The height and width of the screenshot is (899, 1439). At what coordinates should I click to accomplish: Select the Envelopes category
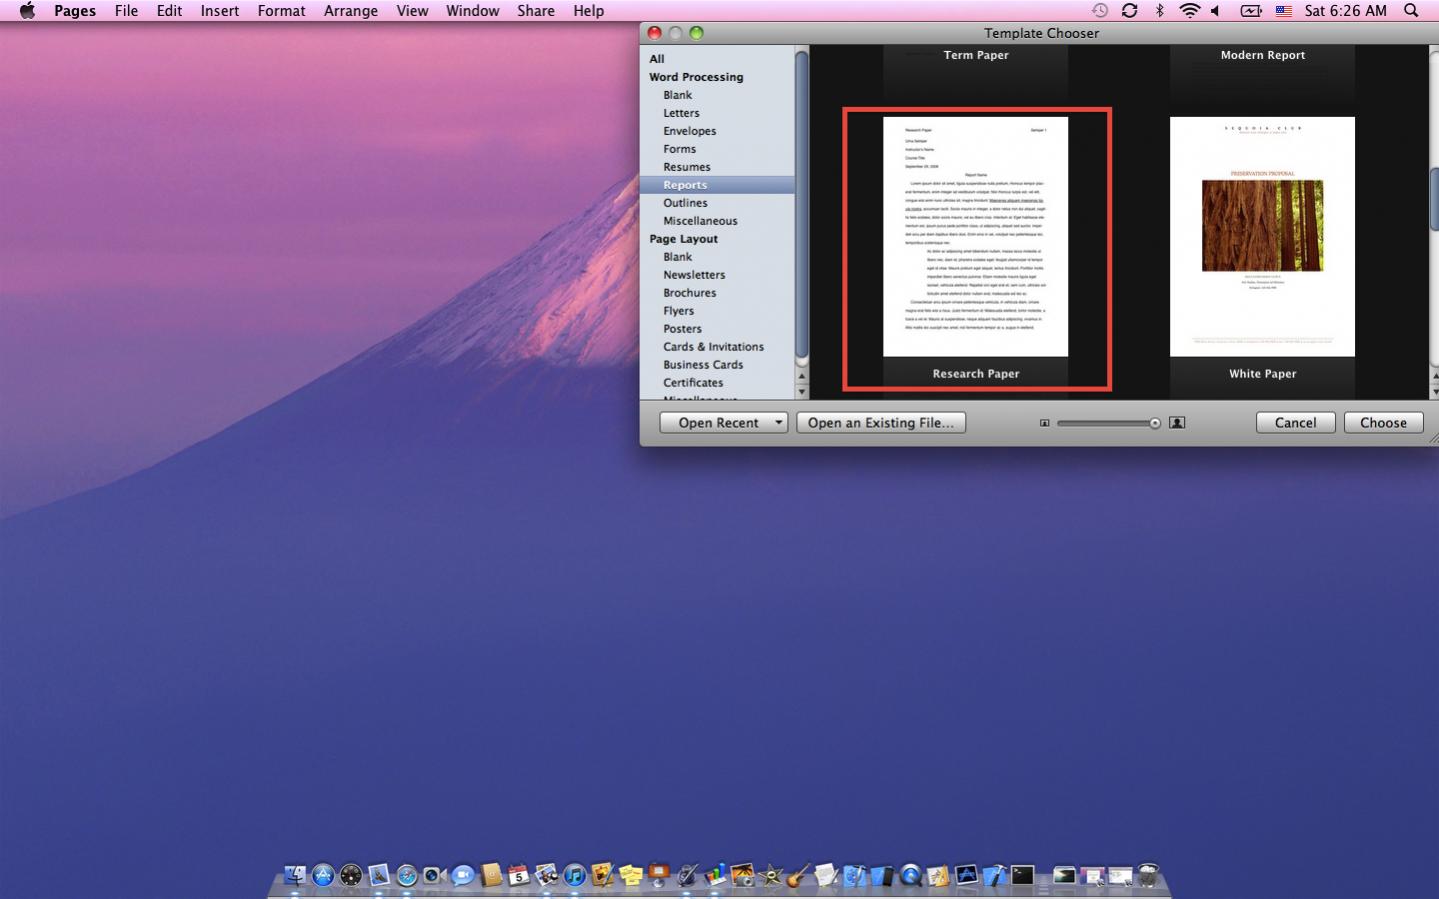tap(689, 131)
